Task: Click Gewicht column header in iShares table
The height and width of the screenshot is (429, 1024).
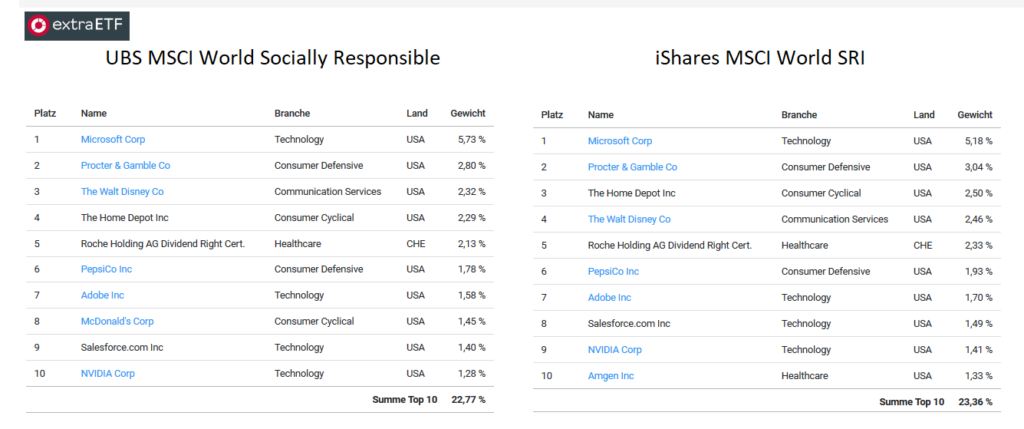Action: pyautogui.click(x=974, y=115)
